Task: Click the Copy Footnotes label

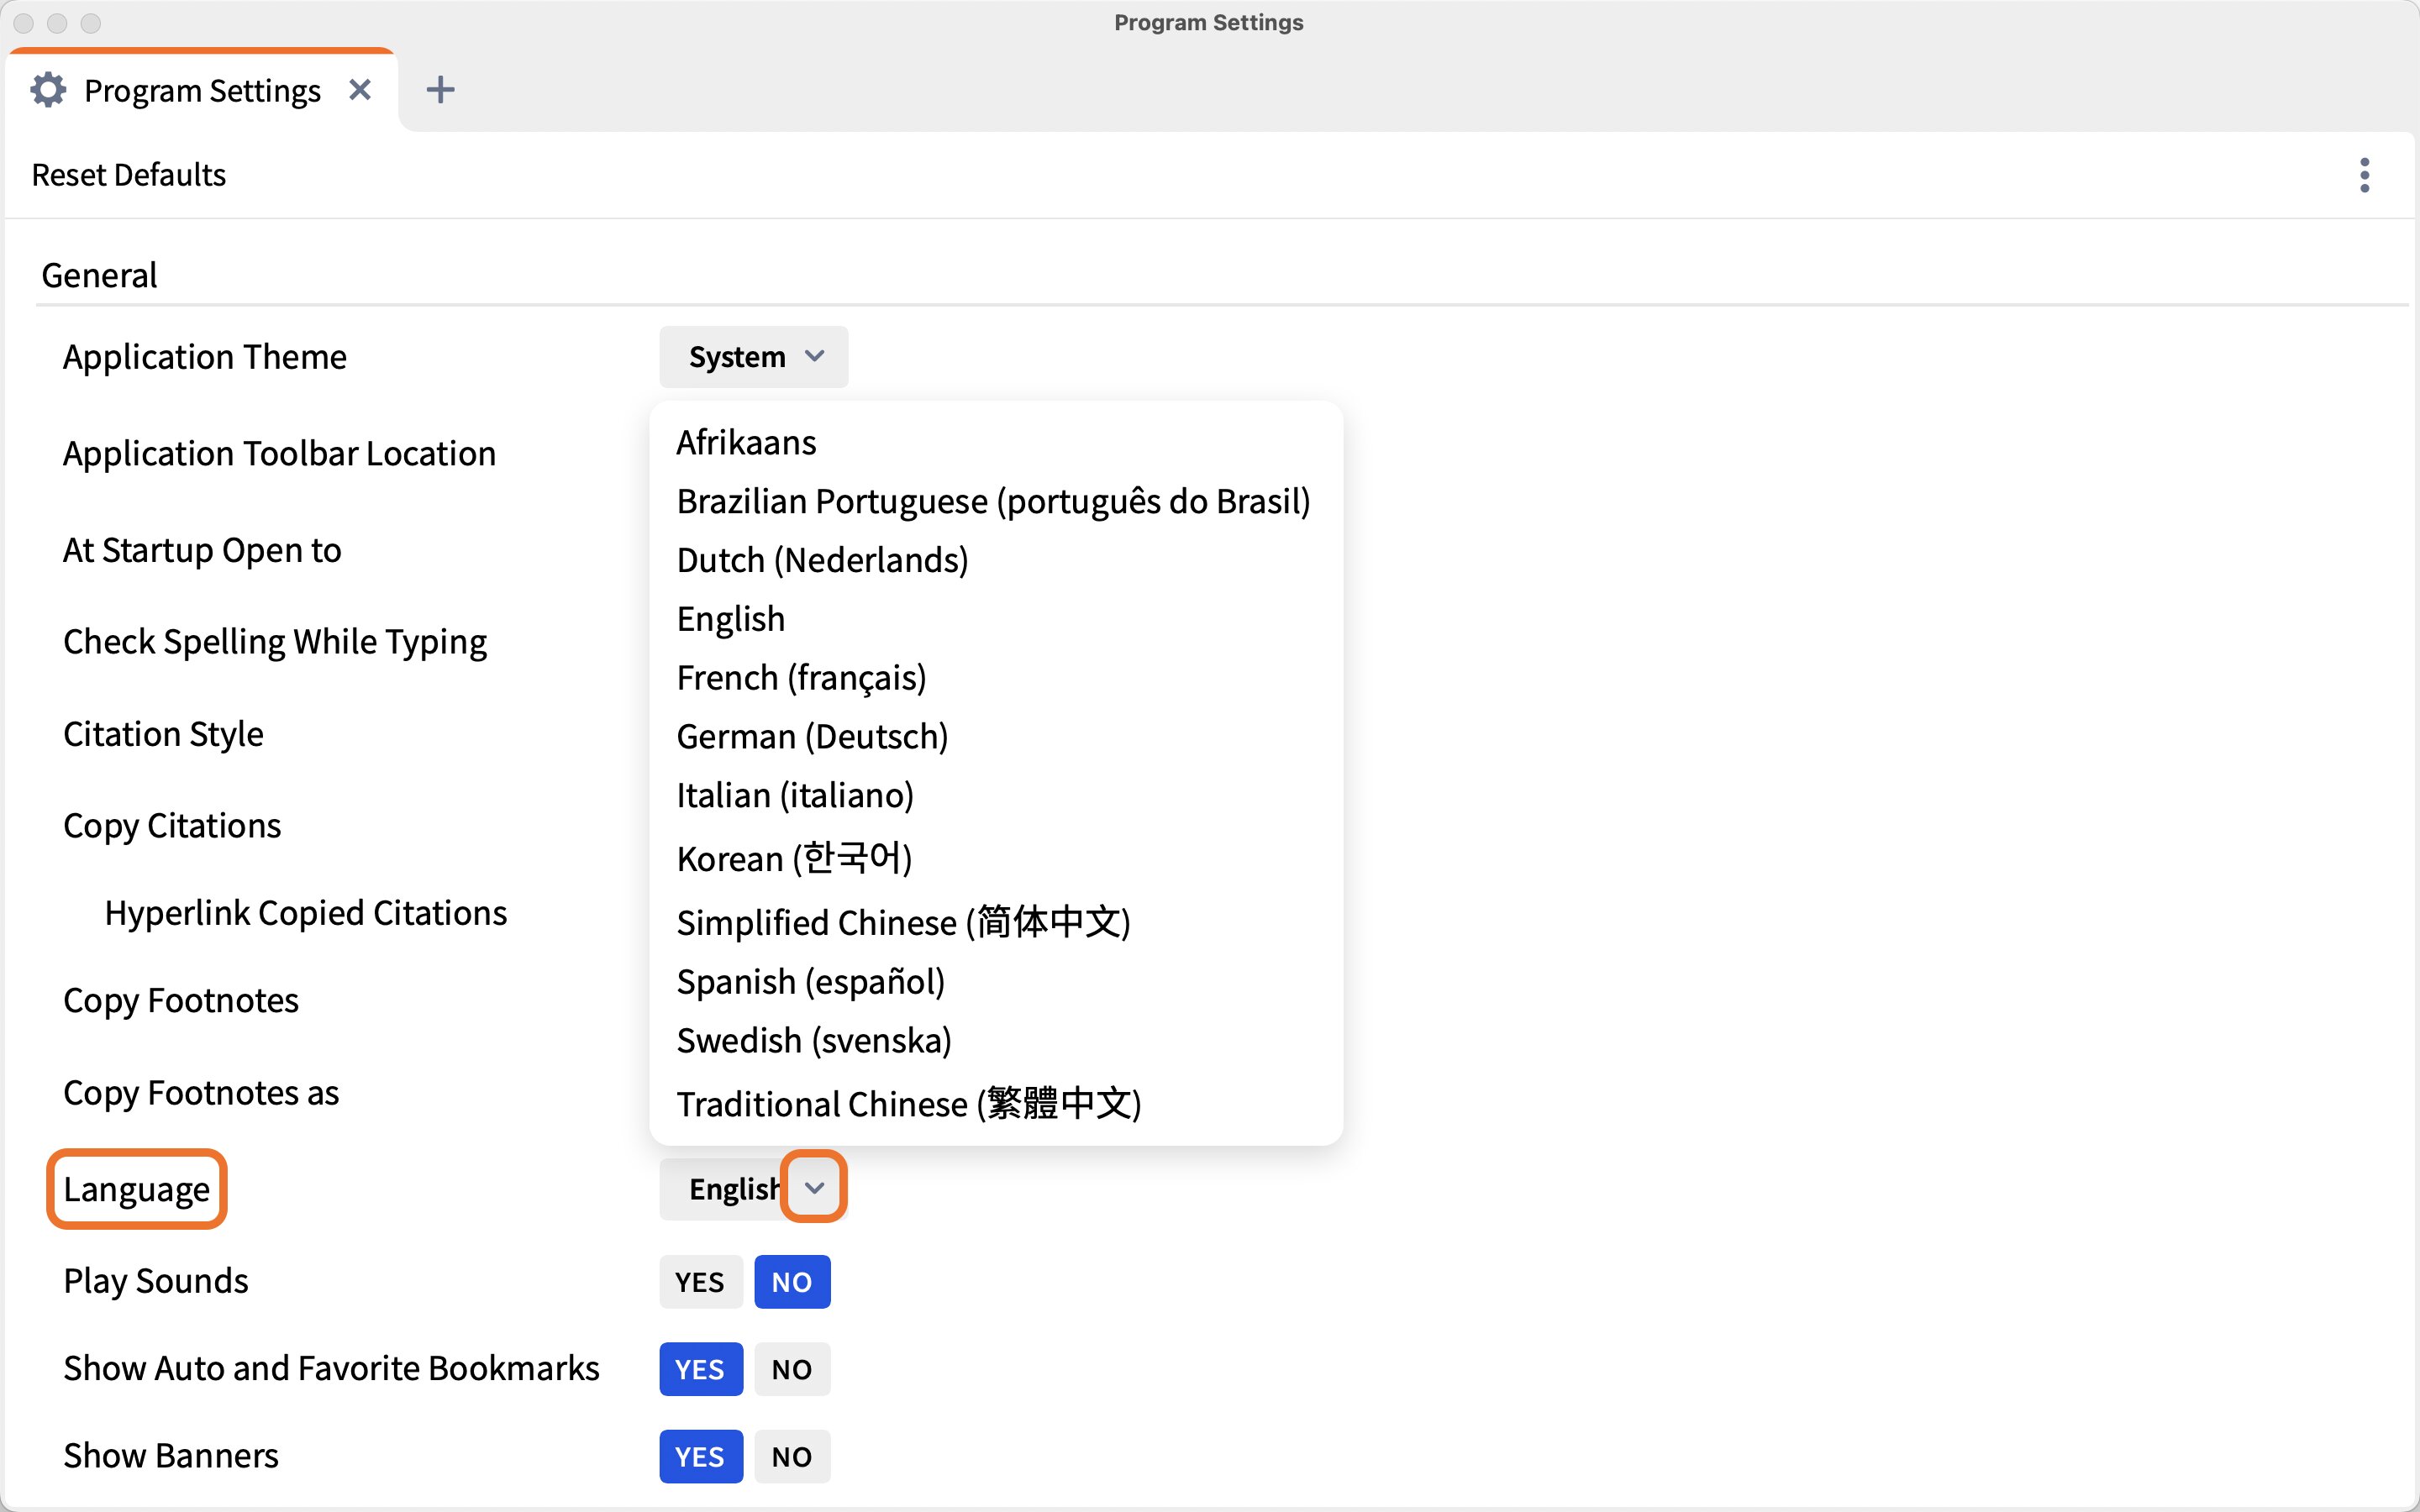Action: [181, 1001]
